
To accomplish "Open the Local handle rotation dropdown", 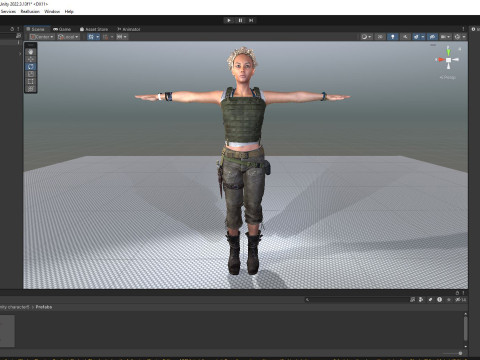I will click(68, 37).
